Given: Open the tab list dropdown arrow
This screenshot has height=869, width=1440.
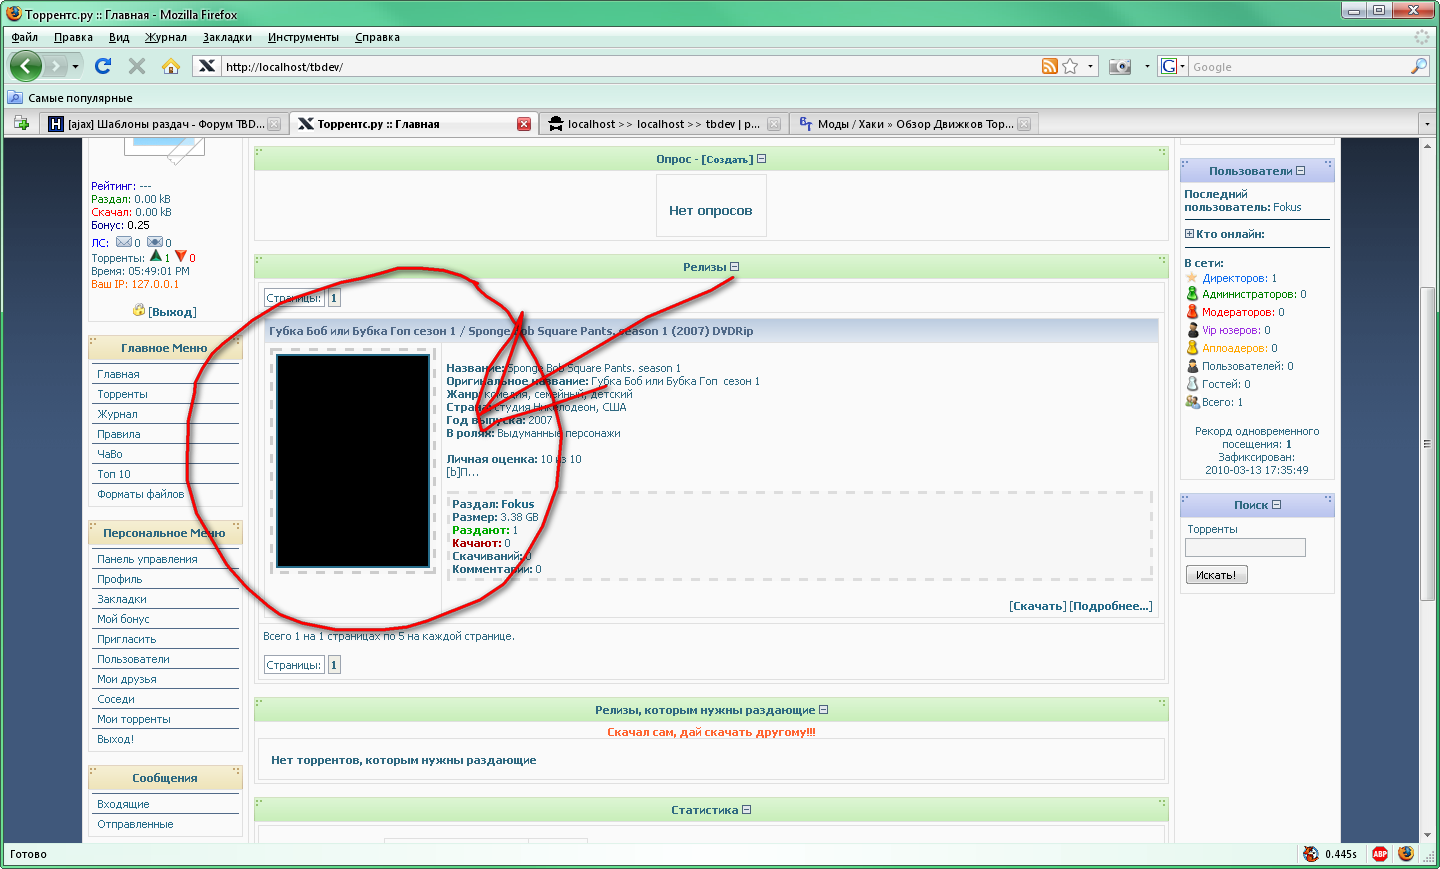Looking at the screenshot, I should [x=1426, y=124].
